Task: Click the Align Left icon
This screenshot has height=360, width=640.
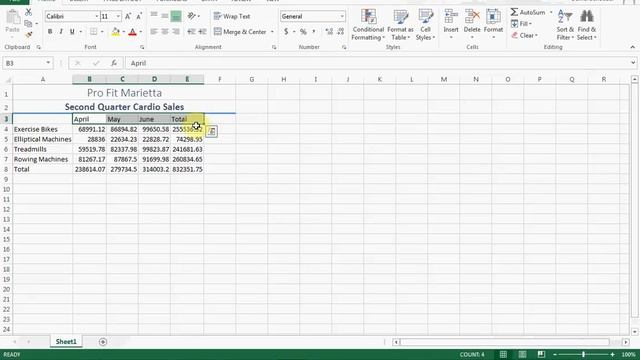Action: [154, 31]
